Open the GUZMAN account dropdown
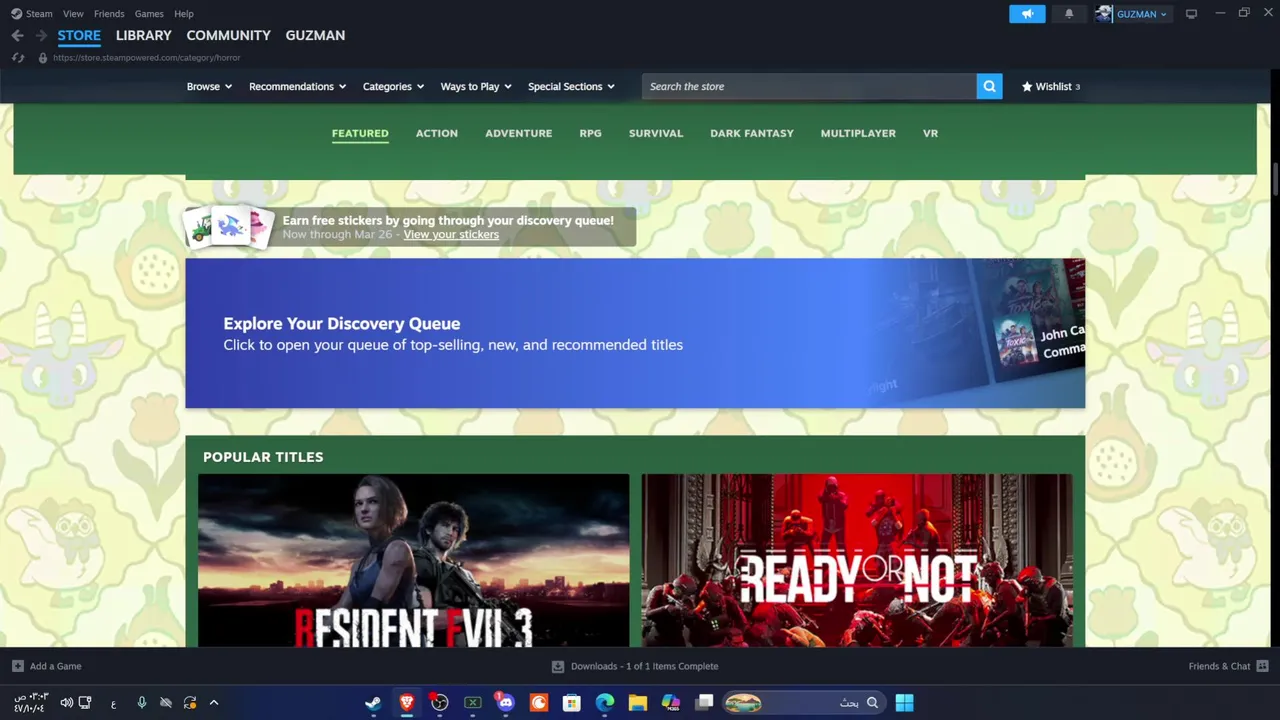This screenshot has width=1280, height=720. click(1142, 14)
